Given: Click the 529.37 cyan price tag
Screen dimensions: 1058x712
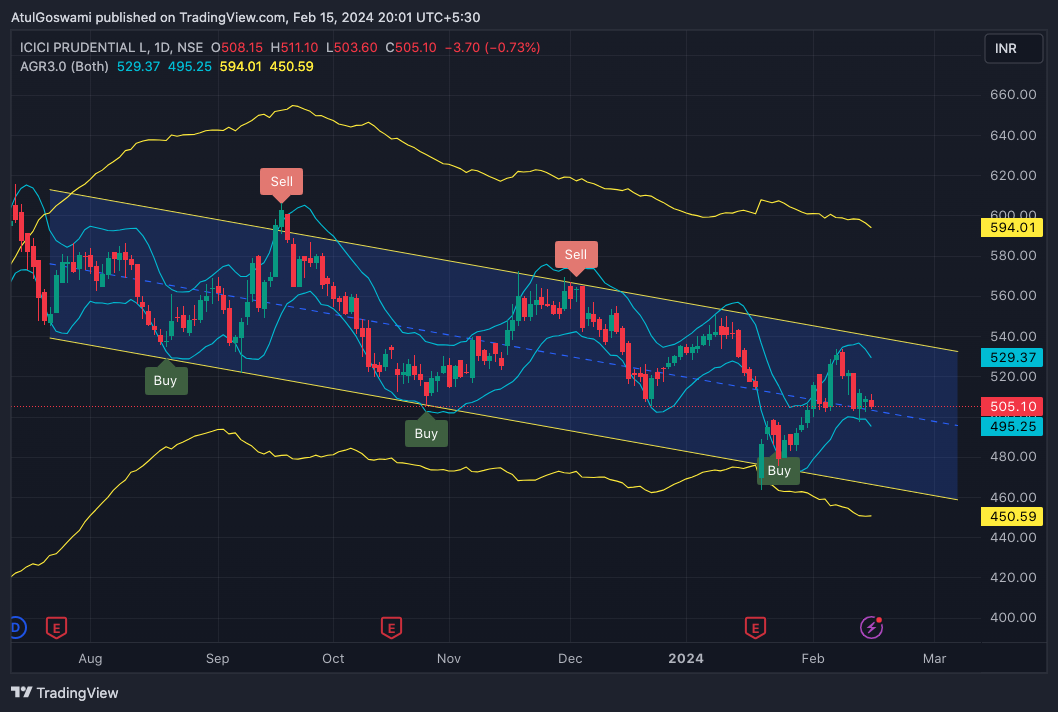Looking at the screenshot, I should coord(1012,357).
